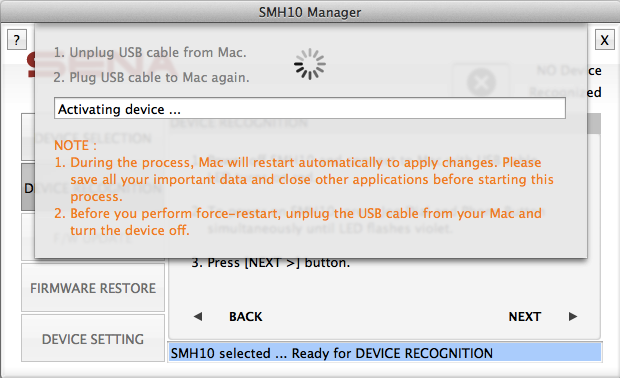Viewport: 620px width, 378px height.
Task: Click the NEXT button label
Action: click(x=525, y=317)
